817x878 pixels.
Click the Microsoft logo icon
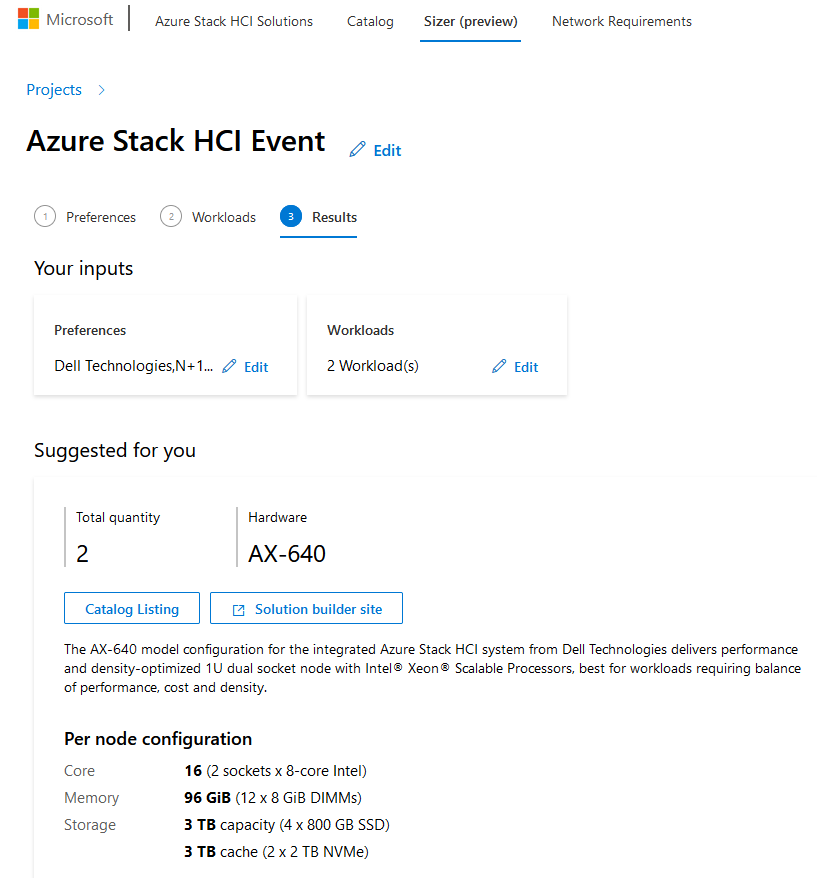[x=28, y=19]
